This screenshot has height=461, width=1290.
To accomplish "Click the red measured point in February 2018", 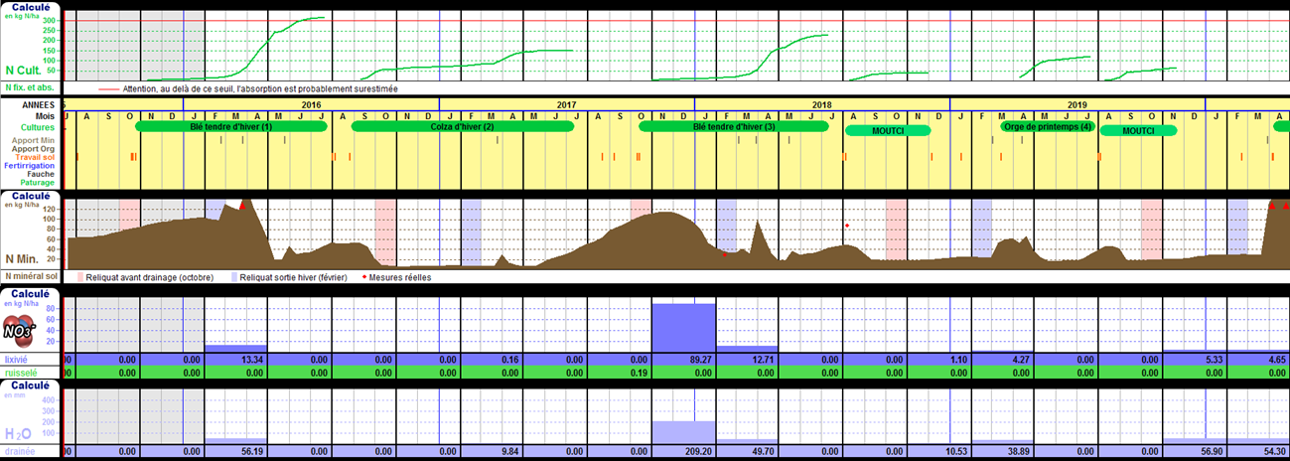I will [725, 254].
